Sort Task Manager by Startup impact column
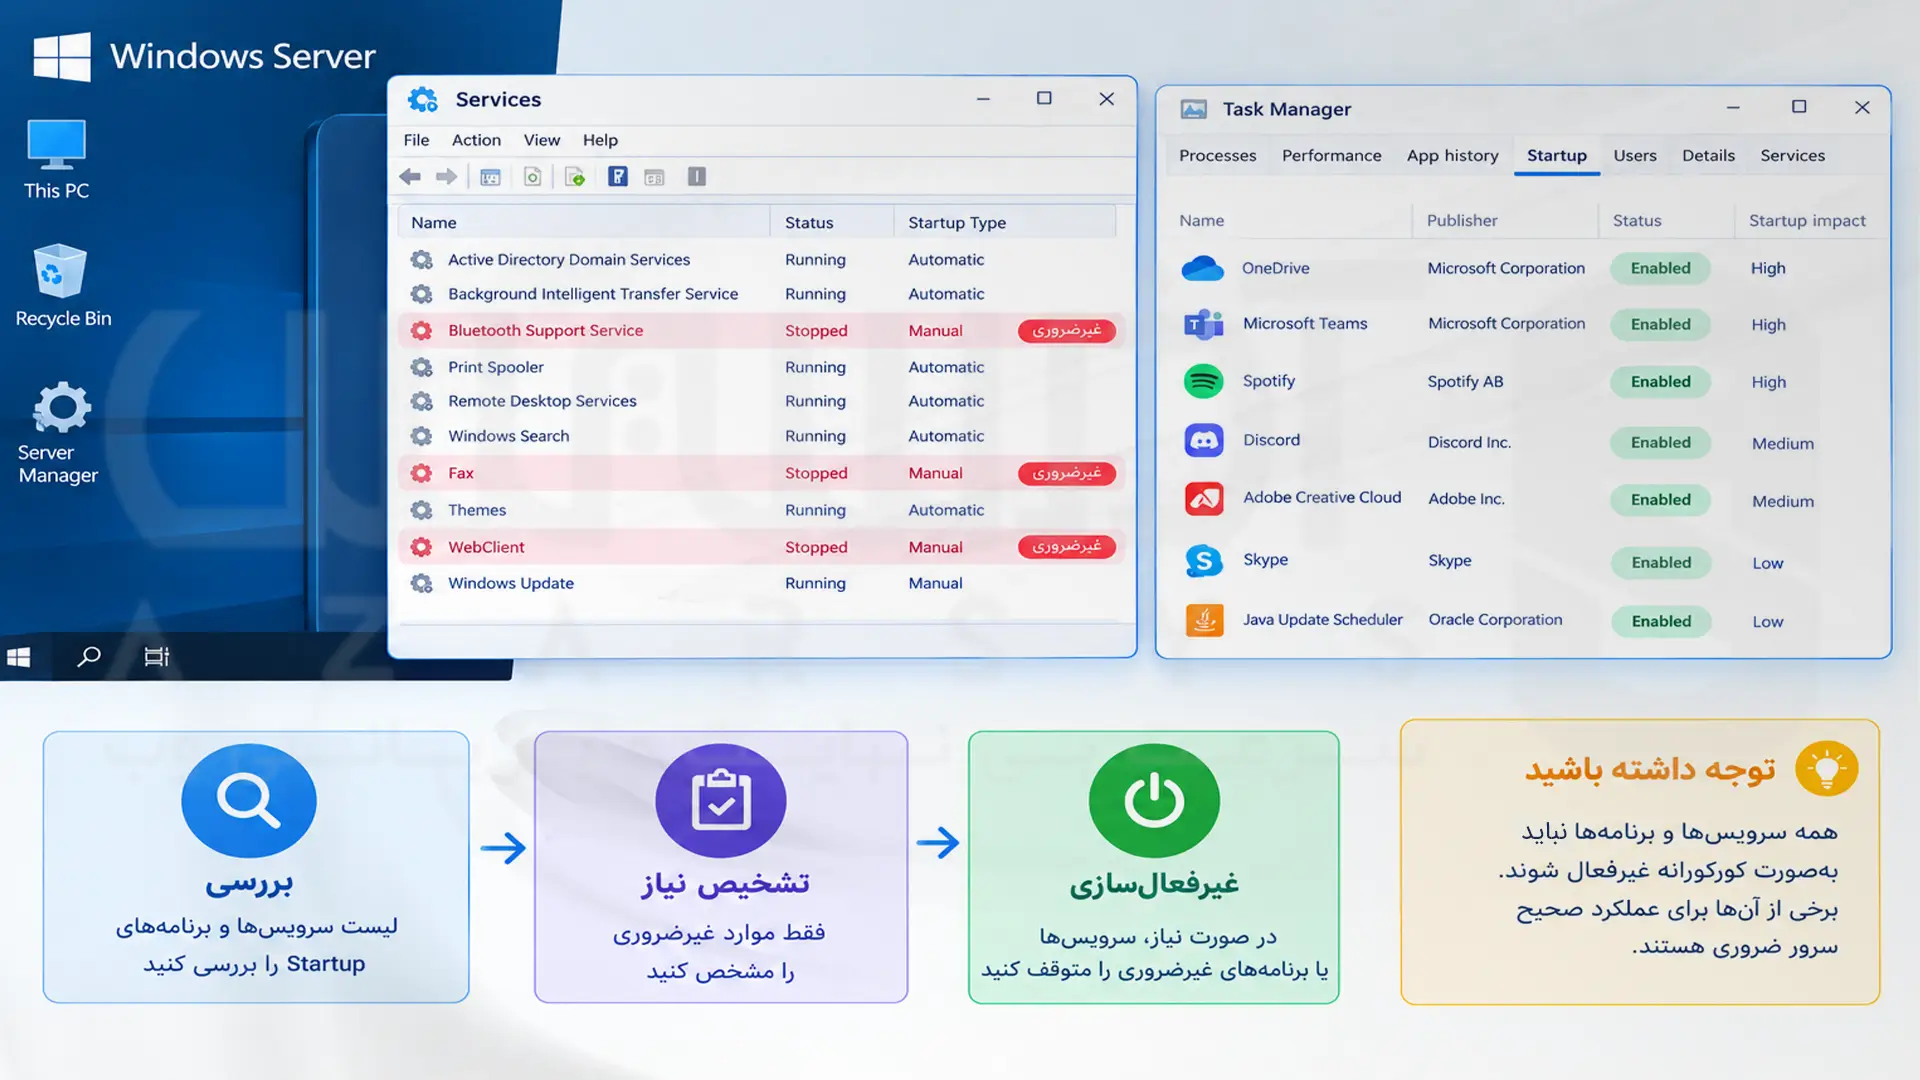This screenshot has width=1920, height=1080. 1807,221
